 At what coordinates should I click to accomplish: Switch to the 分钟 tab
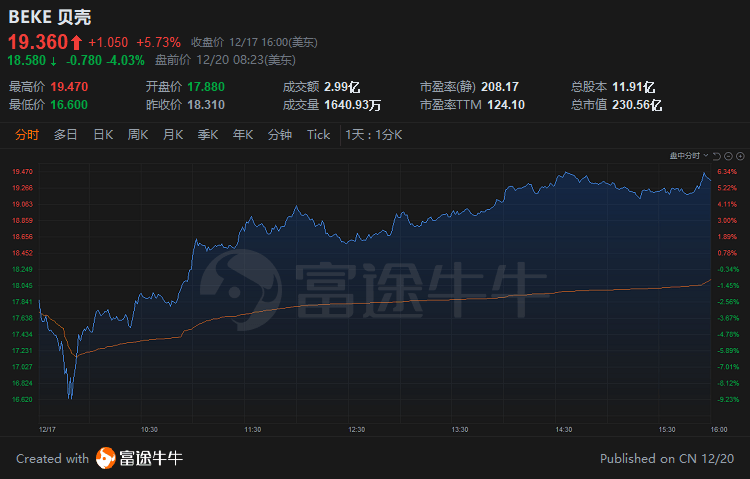(x=280, y=135)
